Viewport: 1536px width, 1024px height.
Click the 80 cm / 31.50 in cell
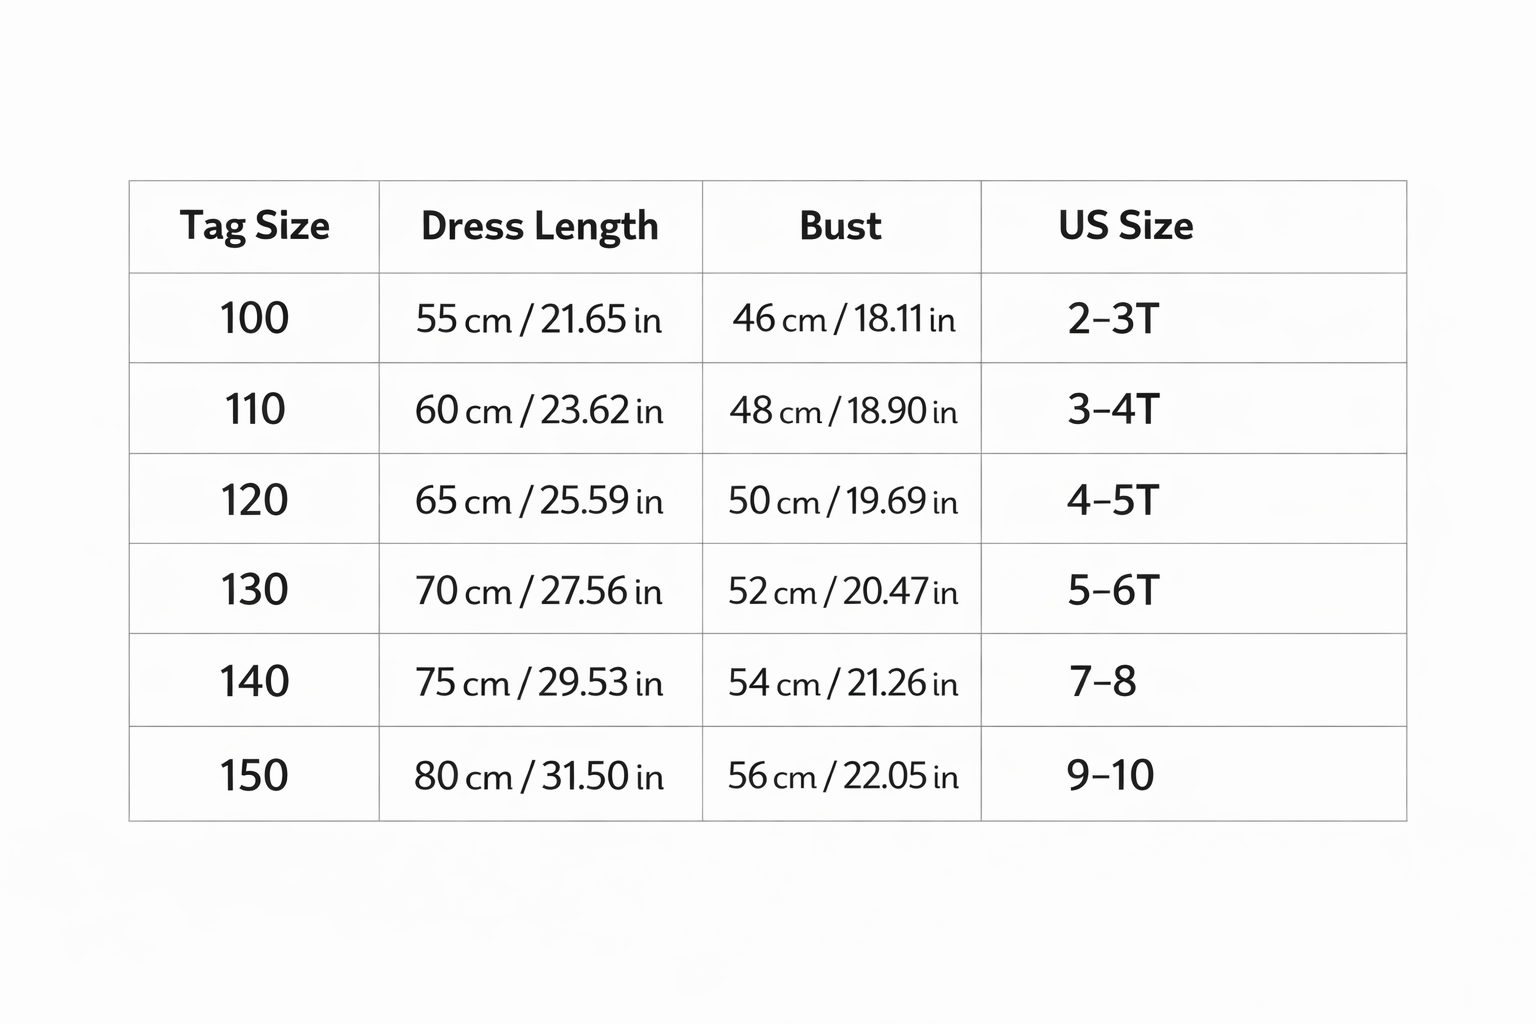(x=539, y=775)
